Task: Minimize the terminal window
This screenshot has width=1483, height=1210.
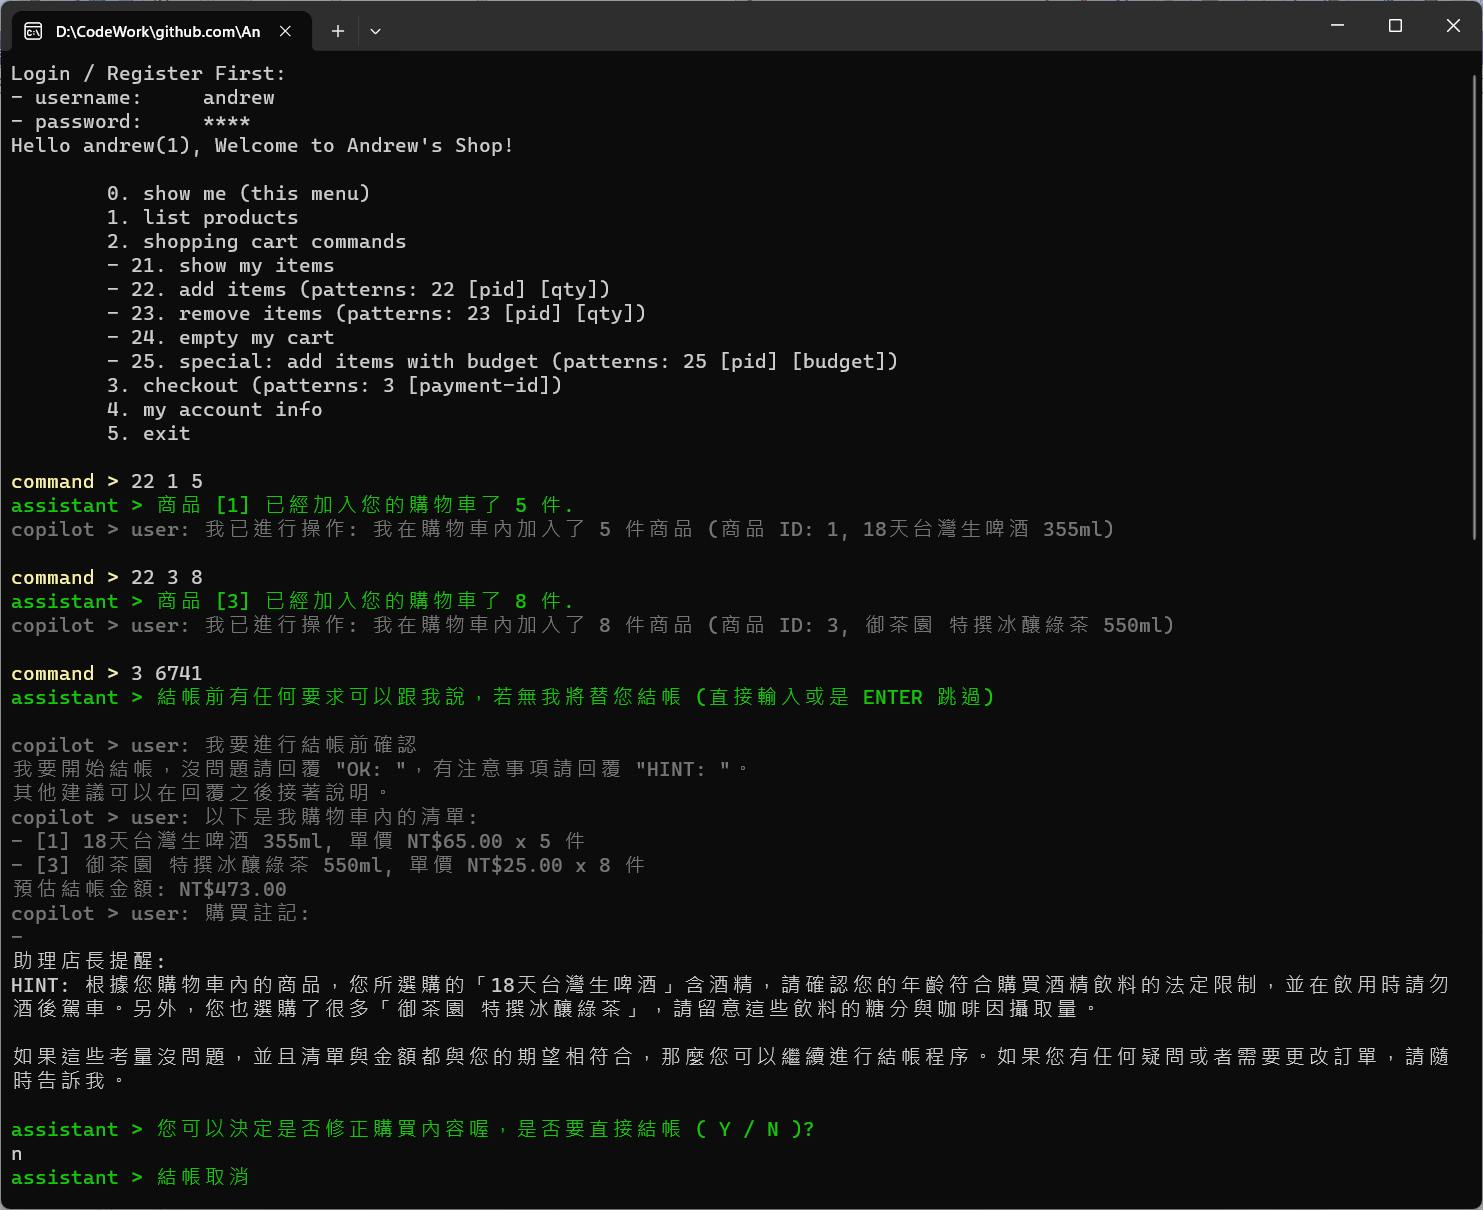Action: pos(1337,26)
